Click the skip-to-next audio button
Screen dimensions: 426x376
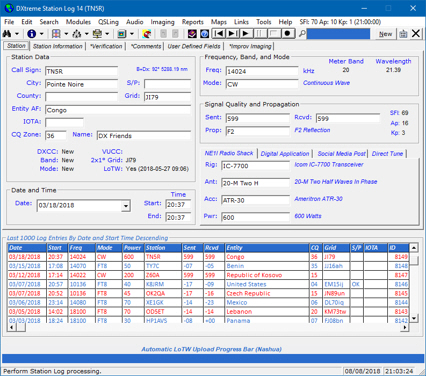232,33
